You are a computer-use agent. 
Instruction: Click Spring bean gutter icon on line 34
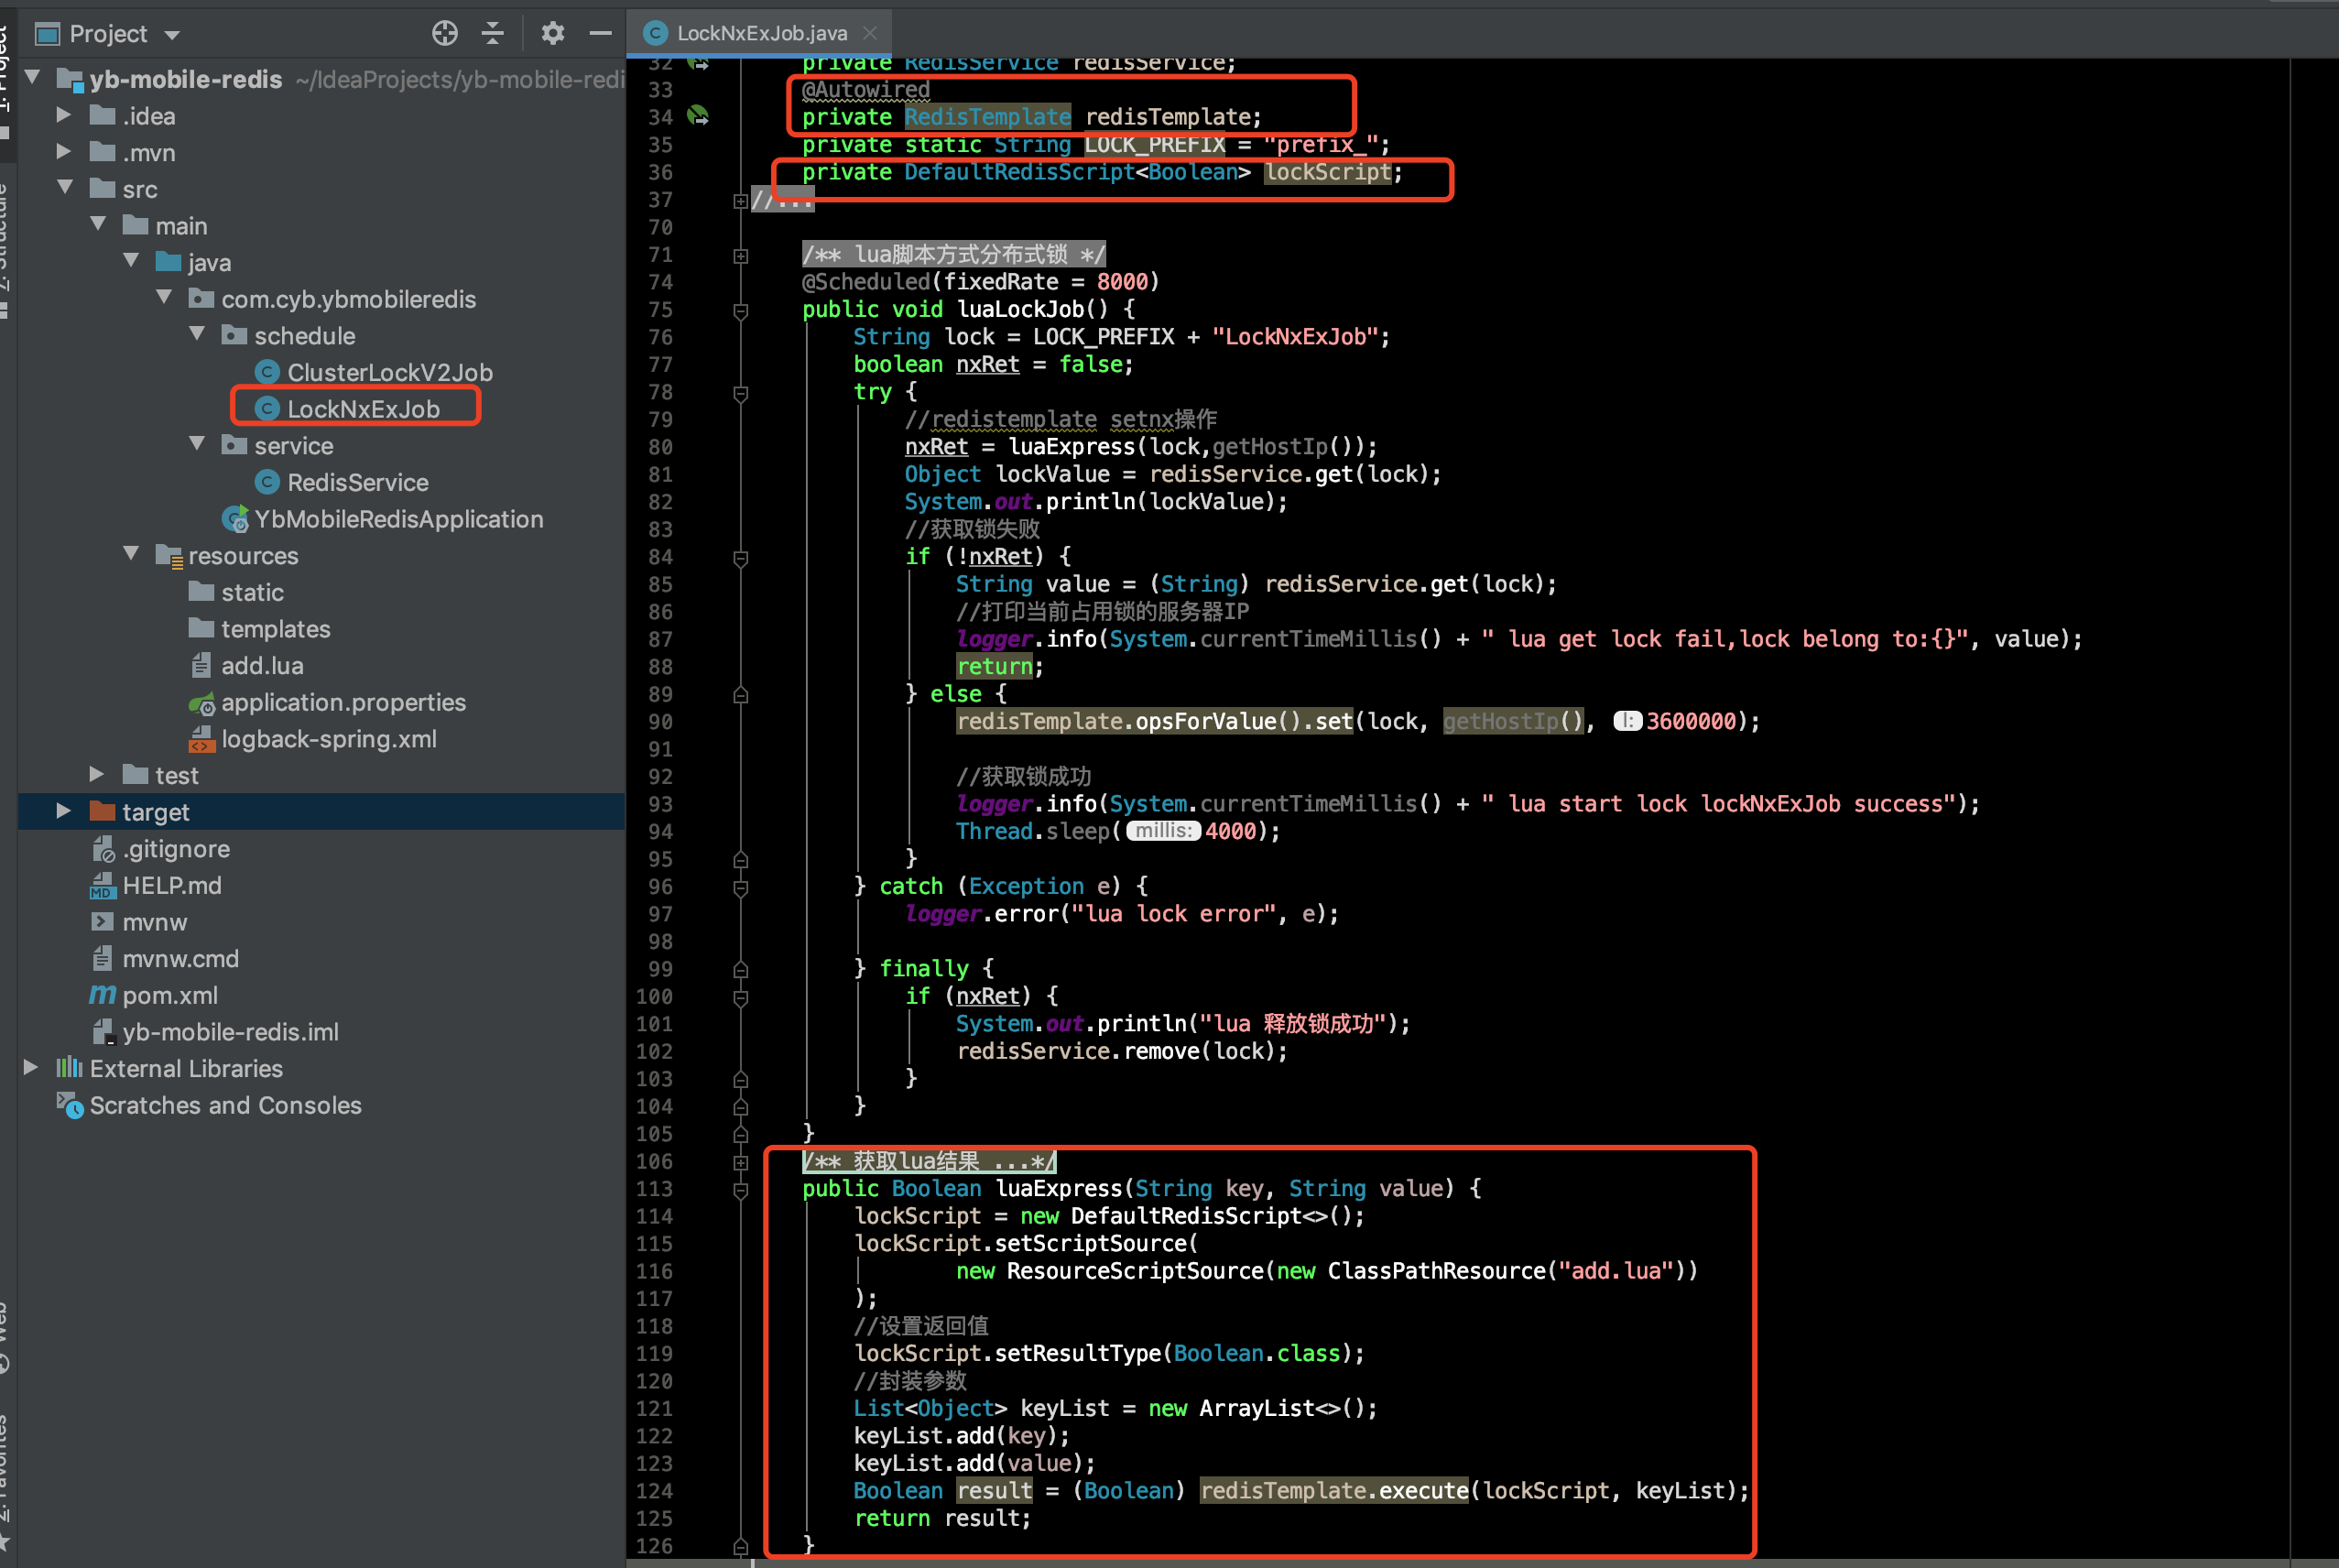coord(698,116)
